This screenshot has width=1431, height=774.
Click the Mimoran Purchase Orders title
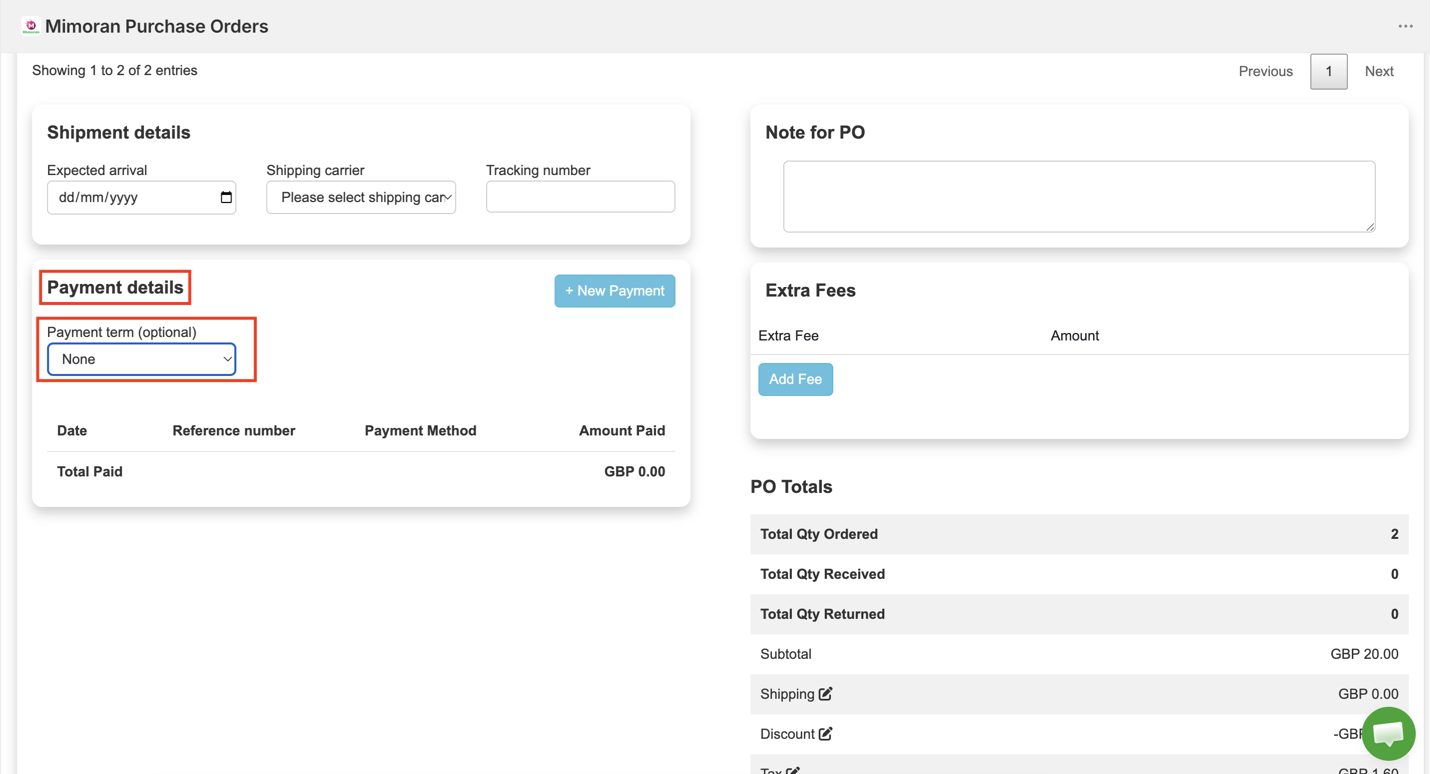157,26
